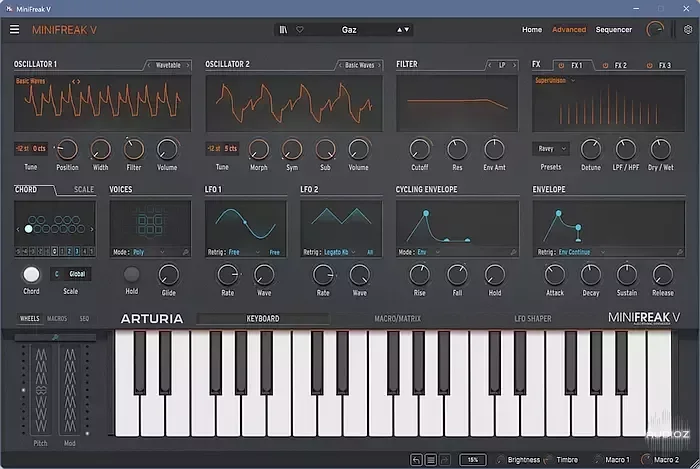
Task: Click chord display left arrow
Action: [x=18, y=229]
